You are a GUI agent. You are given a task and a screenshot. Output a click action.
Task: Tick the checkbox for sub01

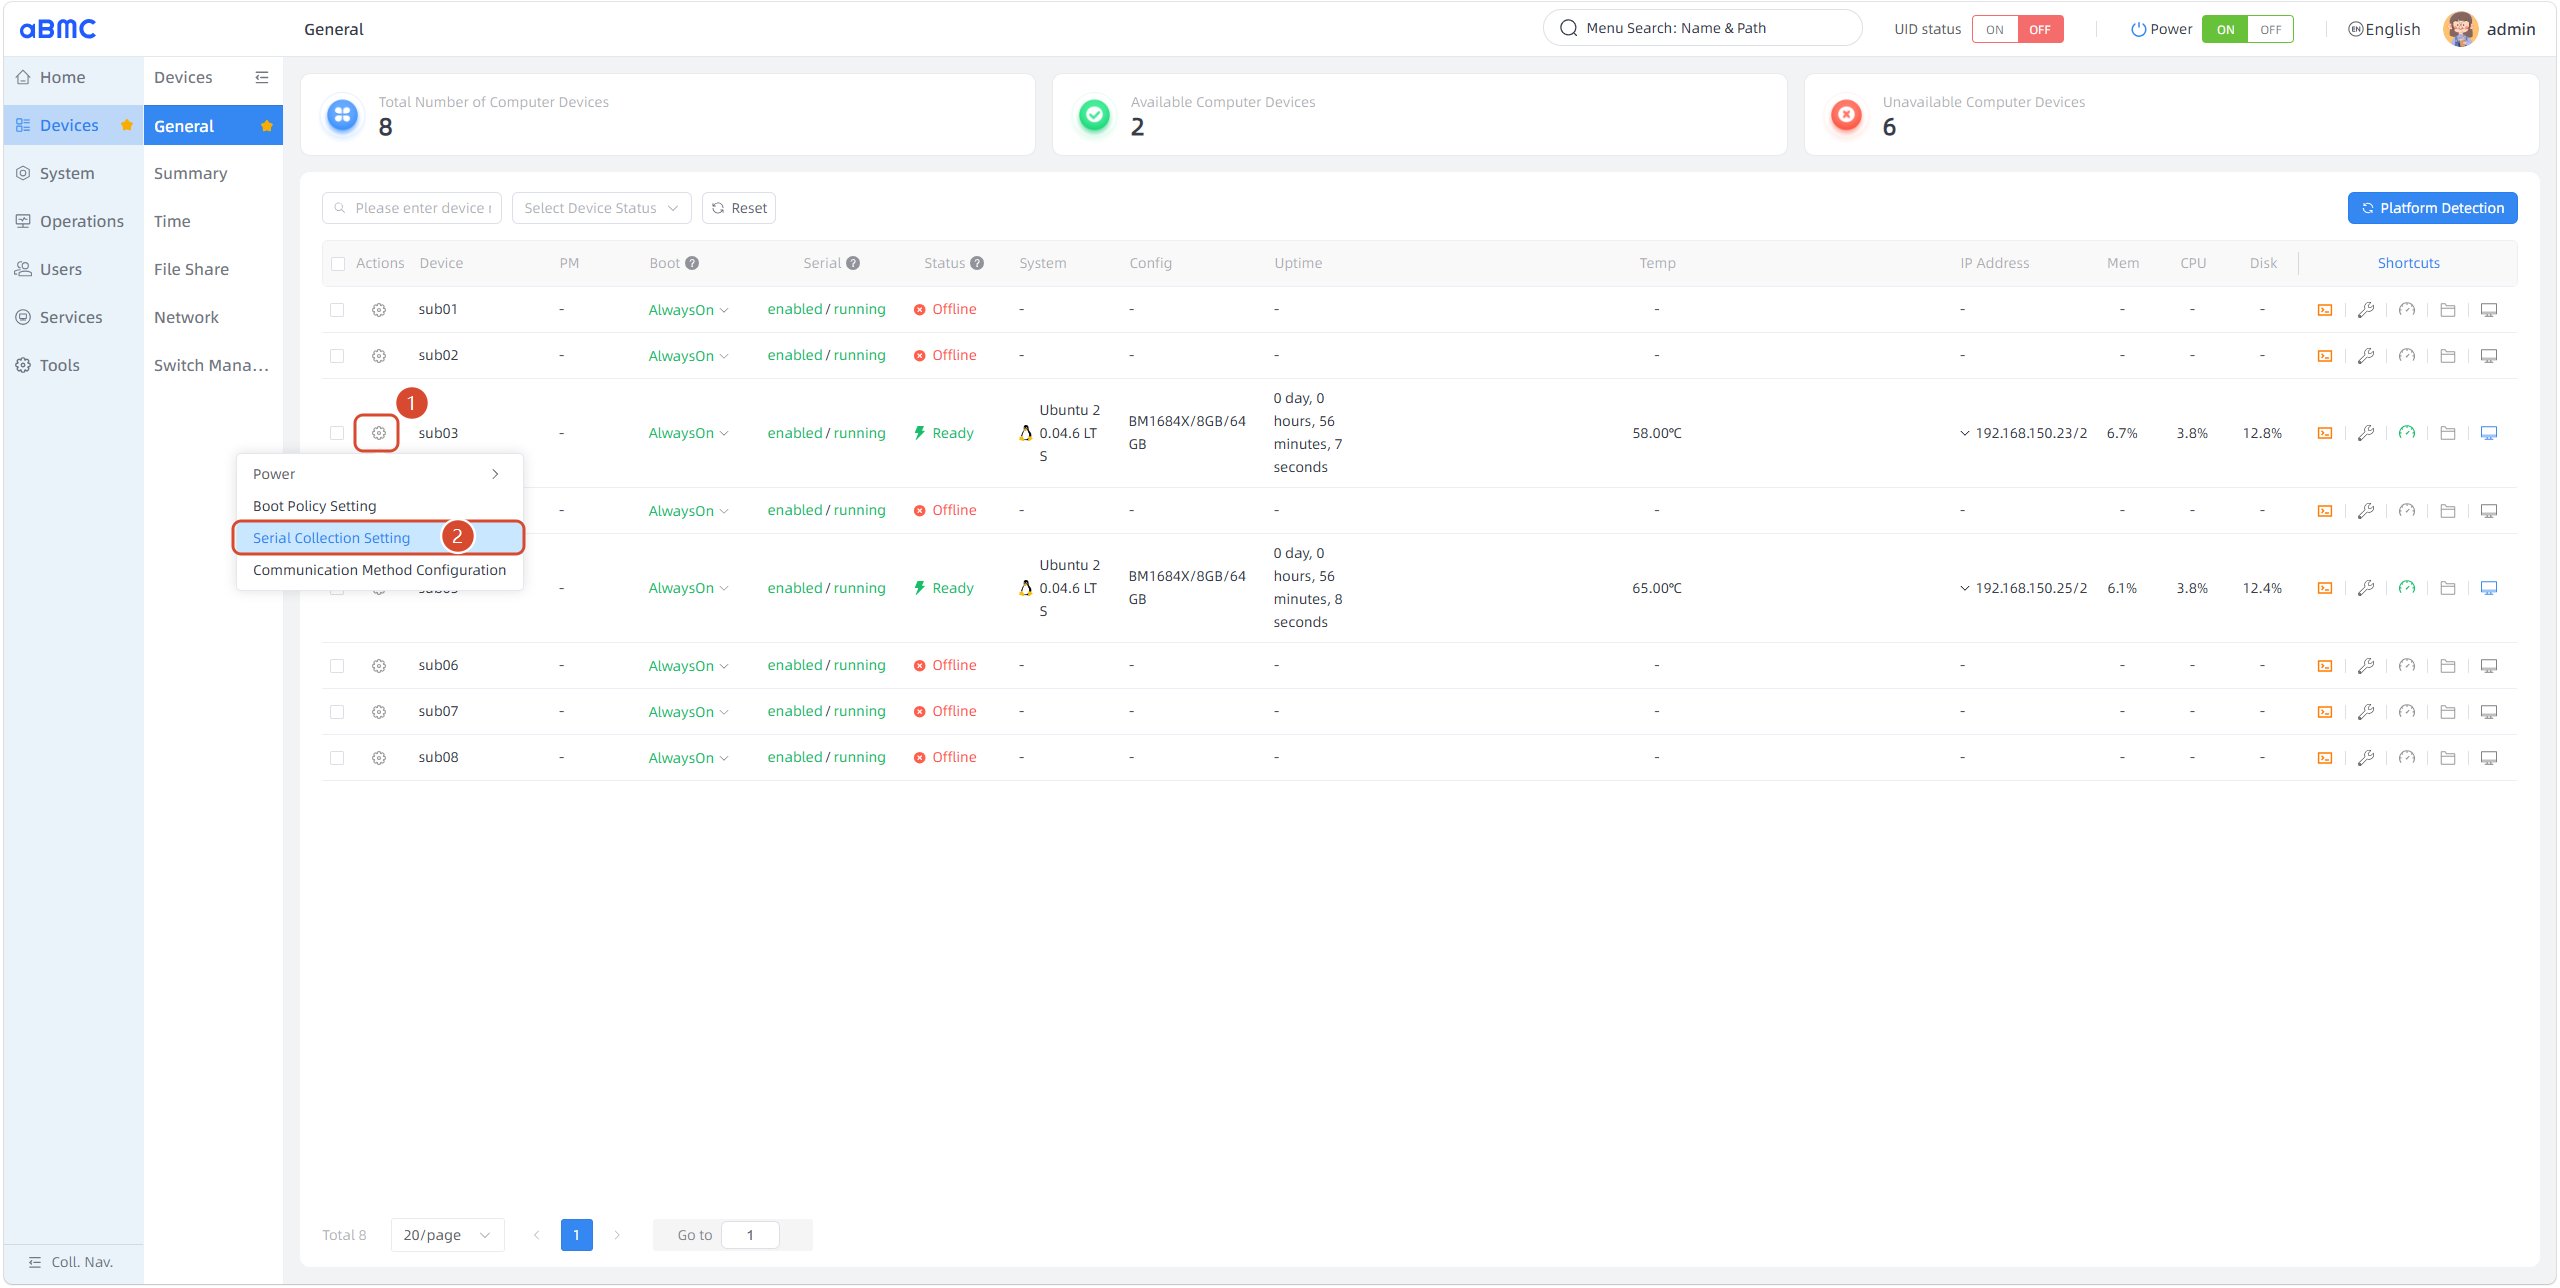pyautogui.click(x=337, y=310)
